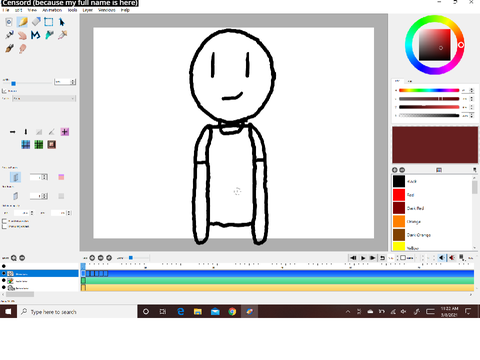Open the stabilizer dropdown in tool options

(44, 98)
